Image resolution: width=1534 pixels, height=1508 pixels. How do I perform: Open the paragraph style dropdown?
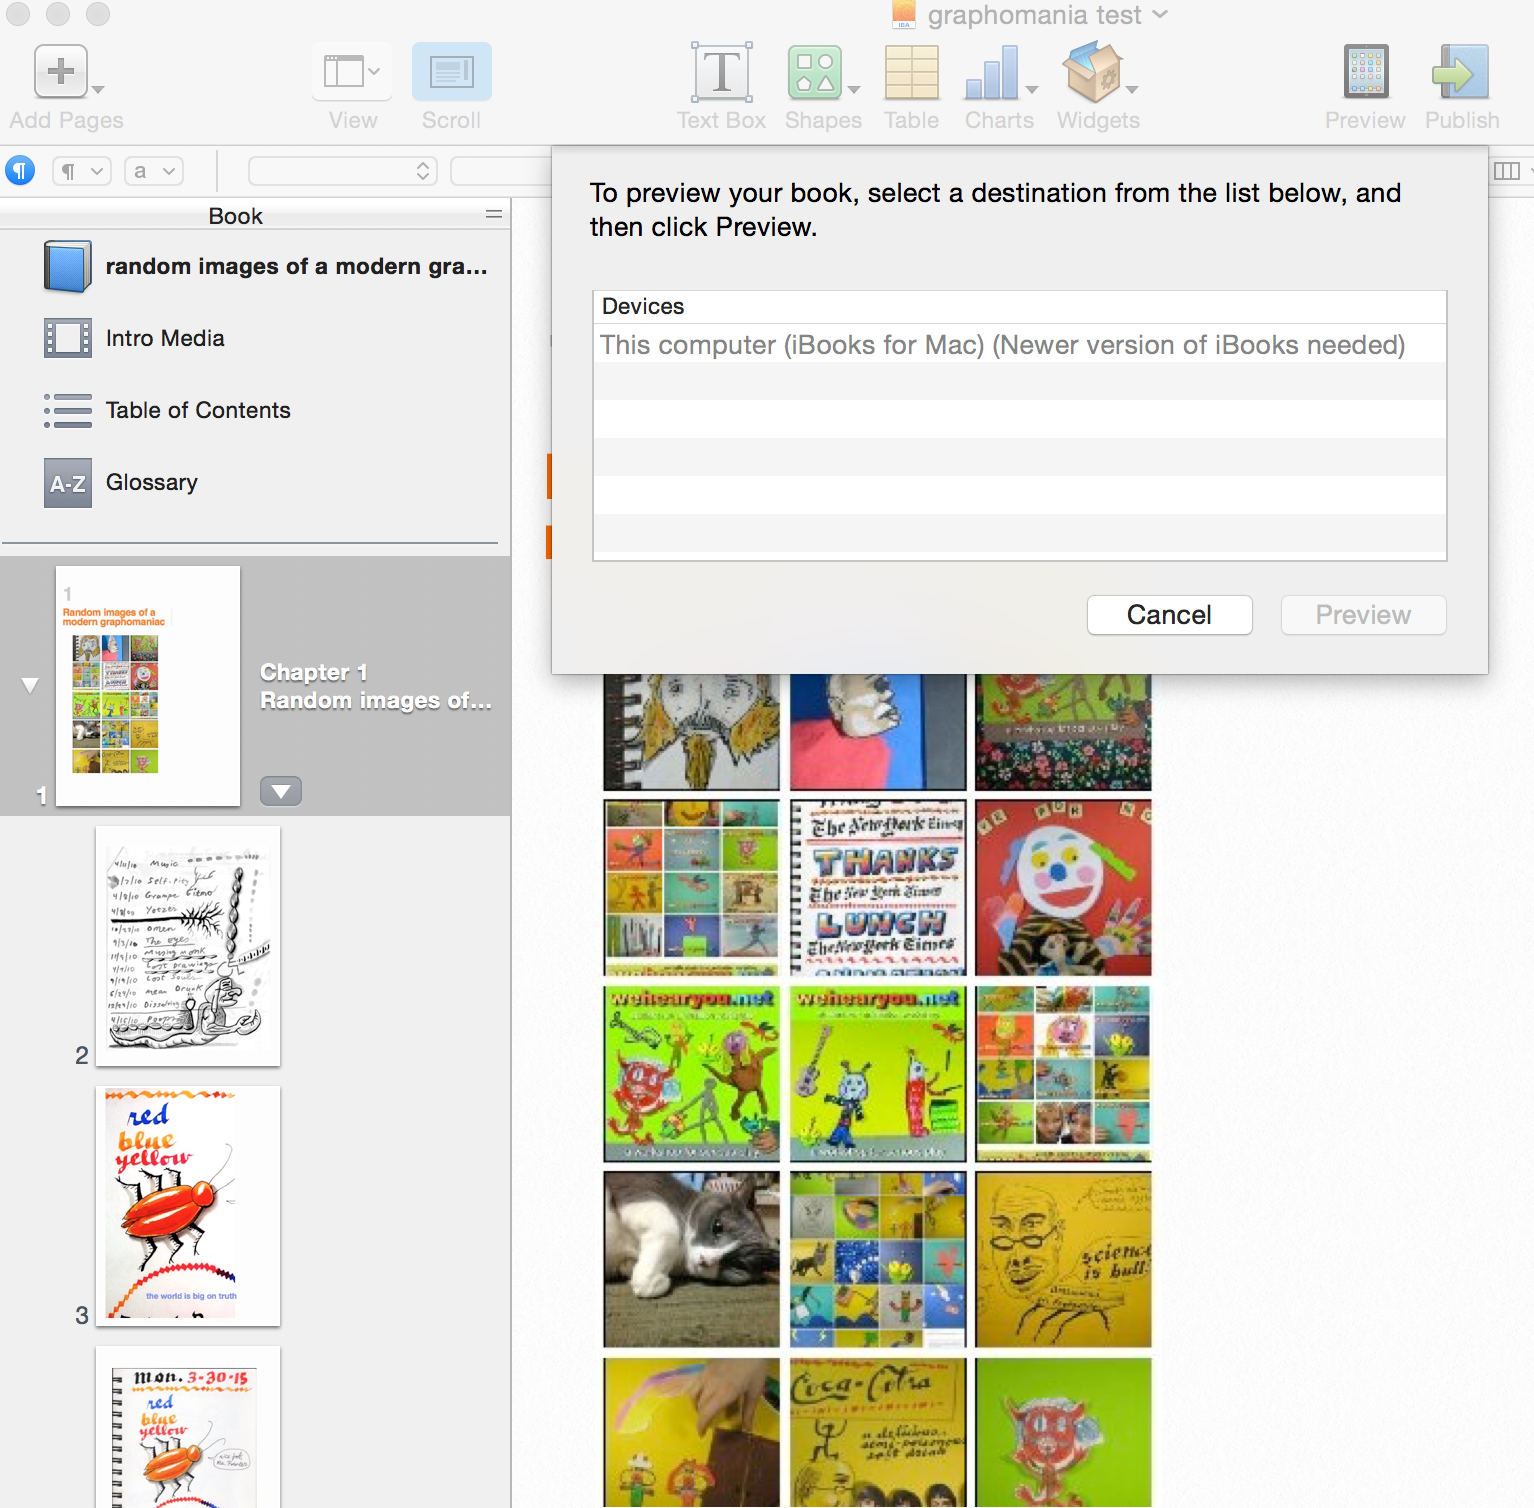tap(81, 171)
